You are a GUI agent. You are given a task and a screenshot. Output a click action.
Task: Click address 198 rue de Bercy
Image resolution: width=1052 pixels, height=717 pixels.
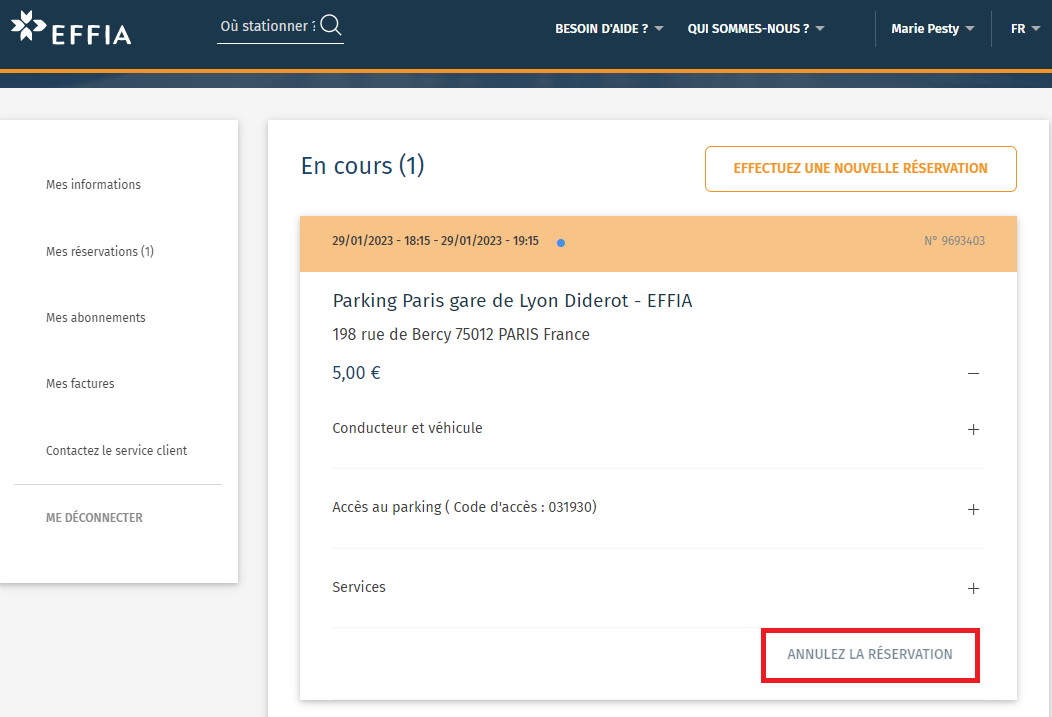tap(461, 334)
